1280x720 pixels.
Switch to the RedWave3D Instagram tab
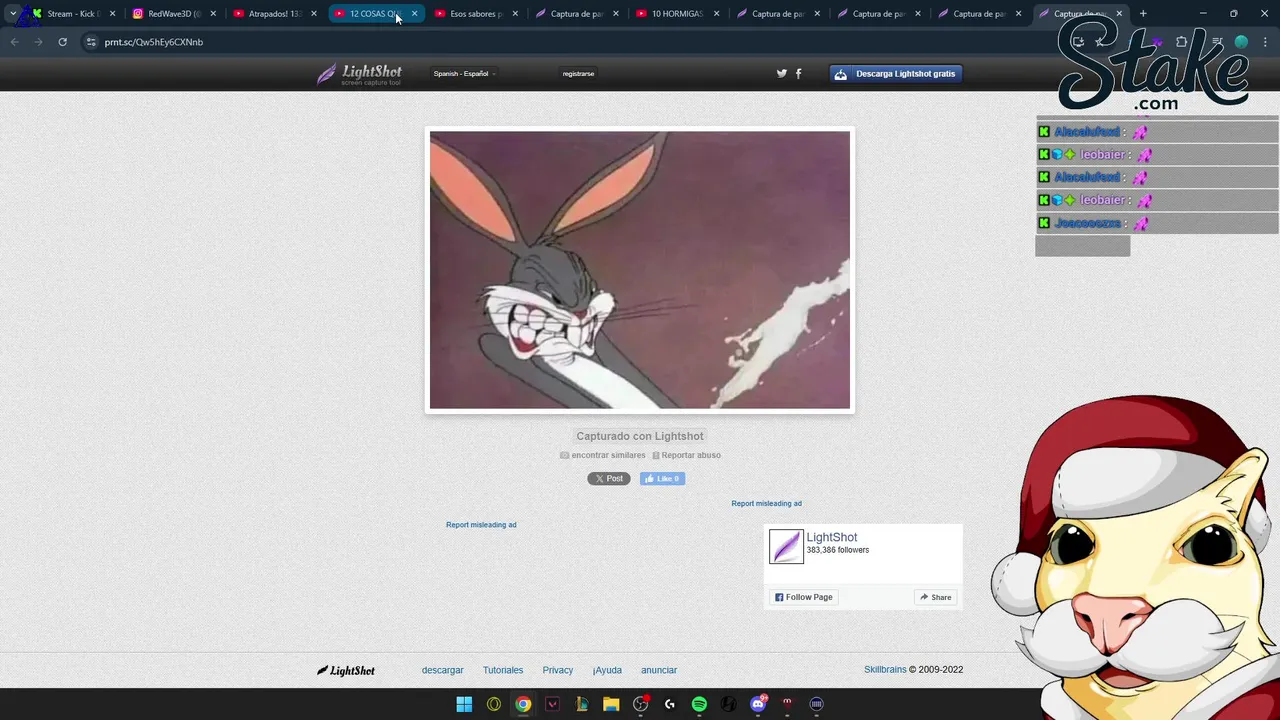pos(174,14)
